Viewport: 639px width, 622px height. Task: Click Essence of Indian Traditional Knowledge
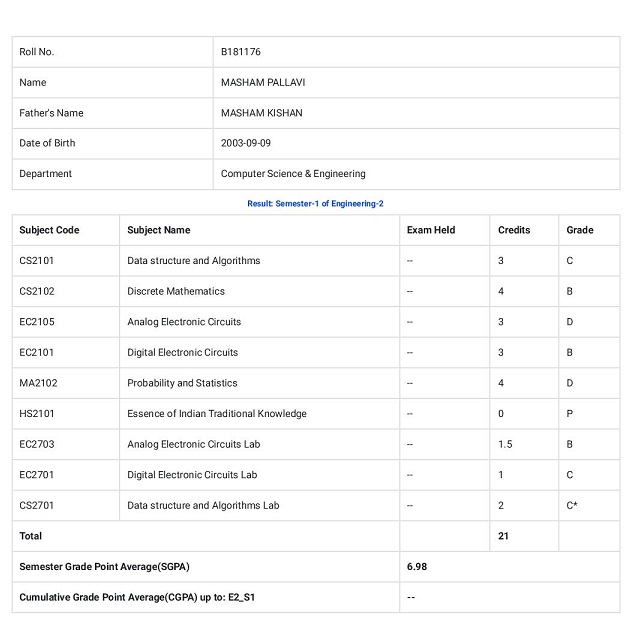point(217,413)
